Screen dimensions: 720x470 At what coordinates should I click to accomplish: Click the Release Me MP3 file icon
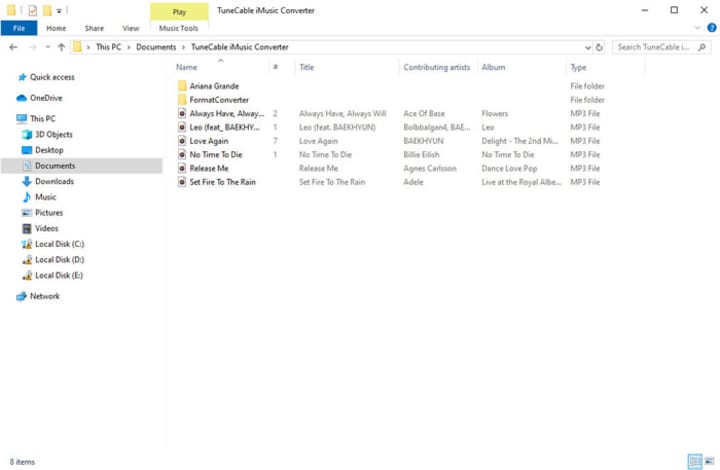(x=182, y=168)
